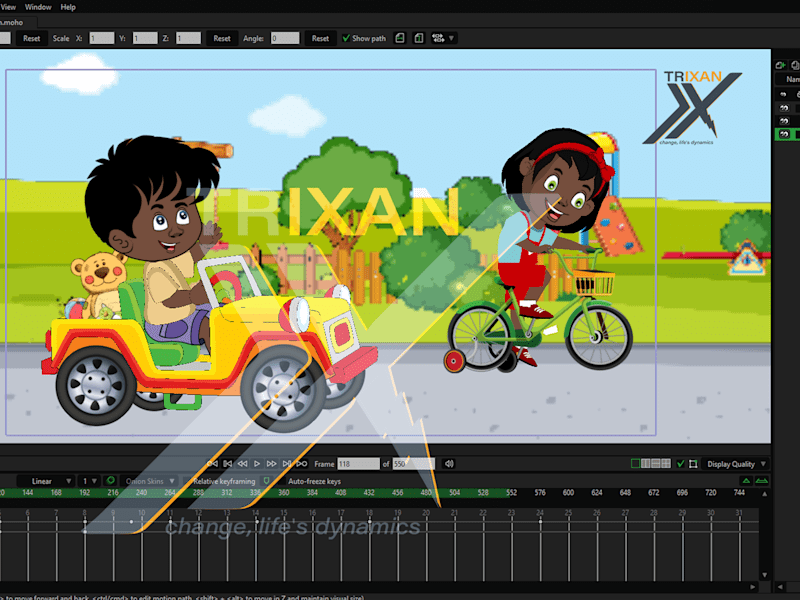Click frame 168 on timeline ruler
Image resolution: width=800 pixels, height=600 pixels.
56,493
